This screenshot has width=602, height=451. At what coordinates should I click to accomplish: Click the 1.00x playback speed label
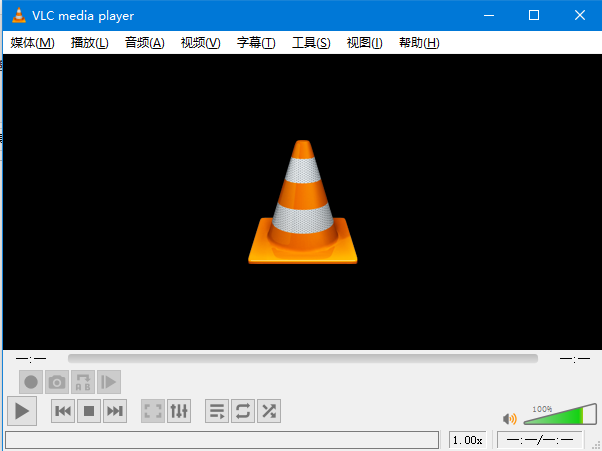click(x=468, y=440)
